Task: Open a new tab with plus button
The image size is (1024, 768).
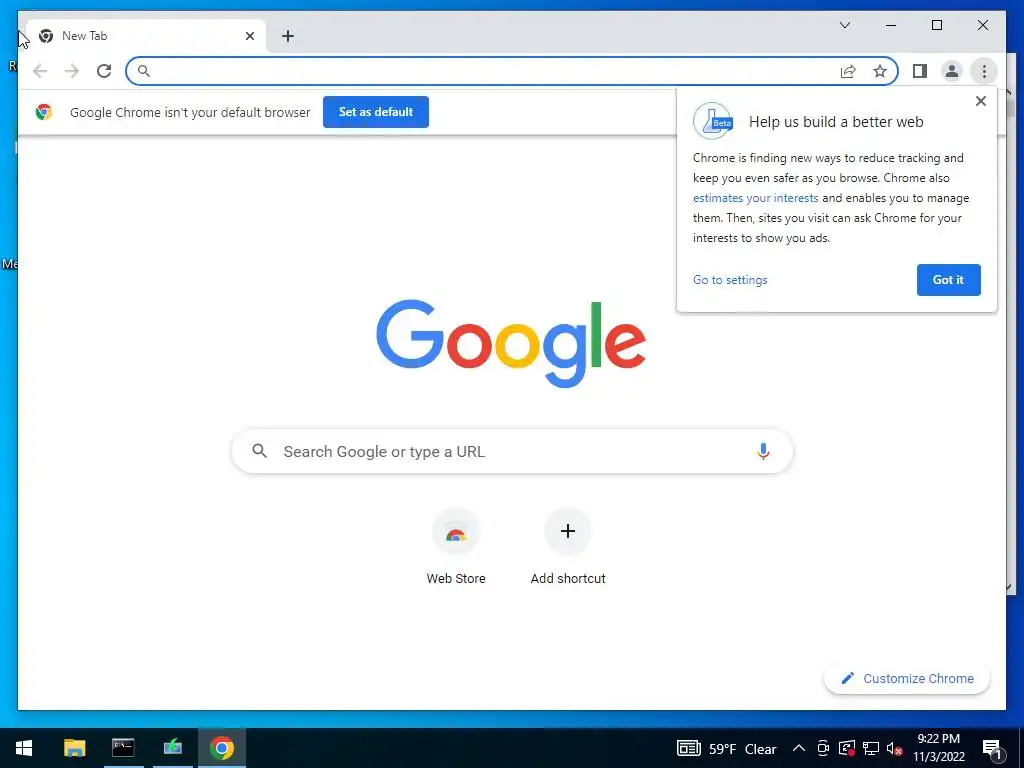Action: click(x=288, y=36)
